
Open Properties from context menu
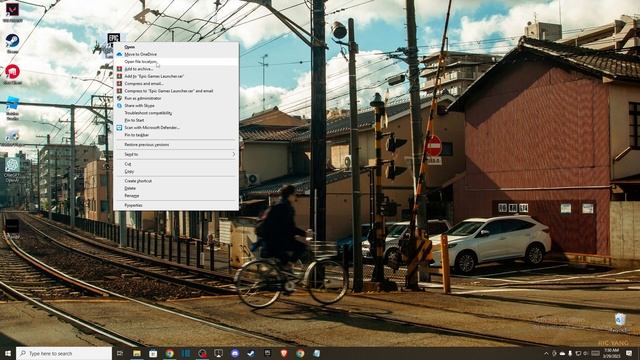point(176,205)
